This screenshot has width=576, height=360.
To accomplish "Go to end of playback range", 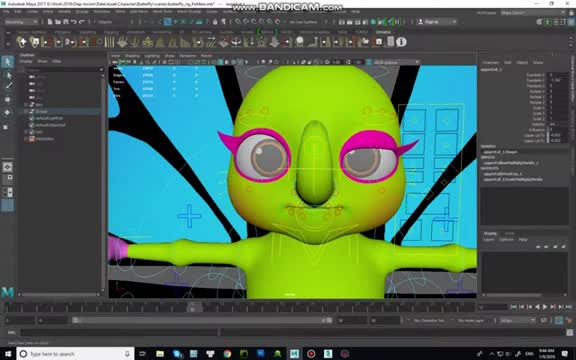I will 569,307.
